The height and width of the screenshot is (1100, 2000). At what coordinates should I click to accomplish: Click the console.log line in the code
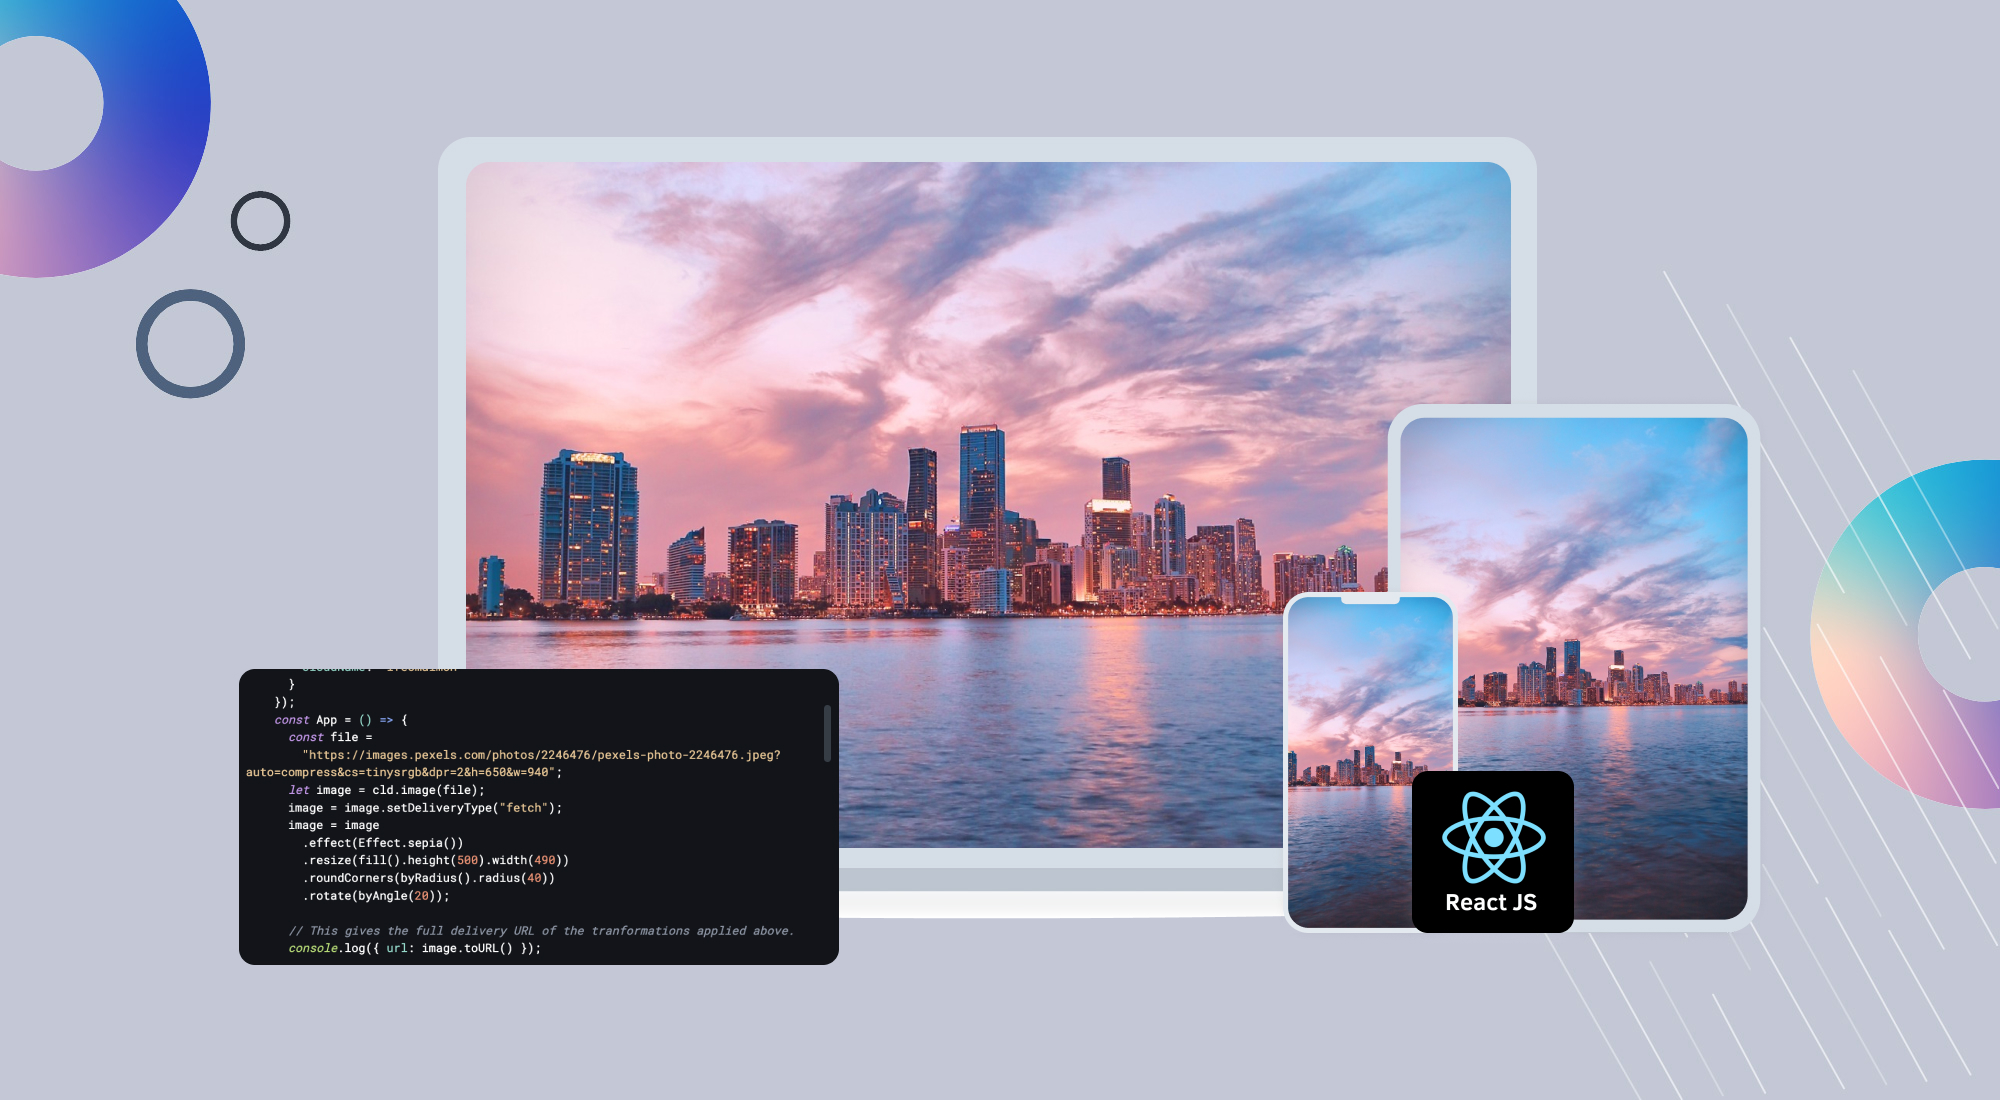tap(414, 948)
